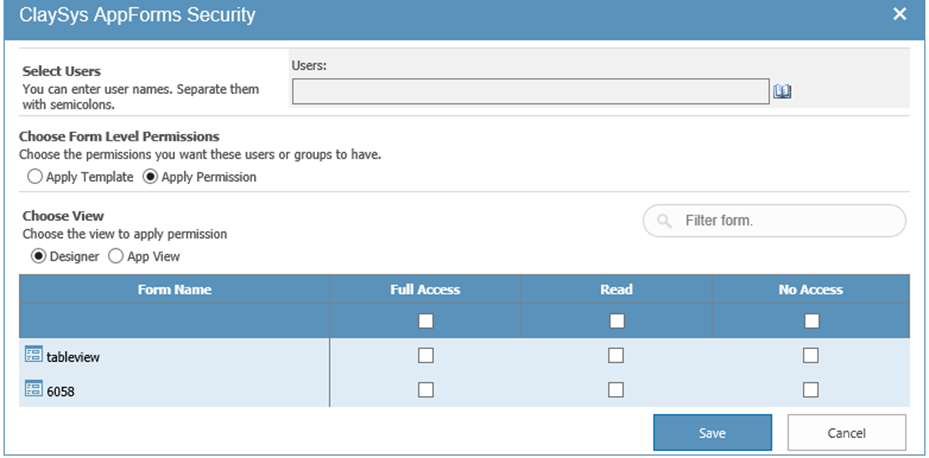Click the Form Name column header
929x458 pixels.
(175, 290)
